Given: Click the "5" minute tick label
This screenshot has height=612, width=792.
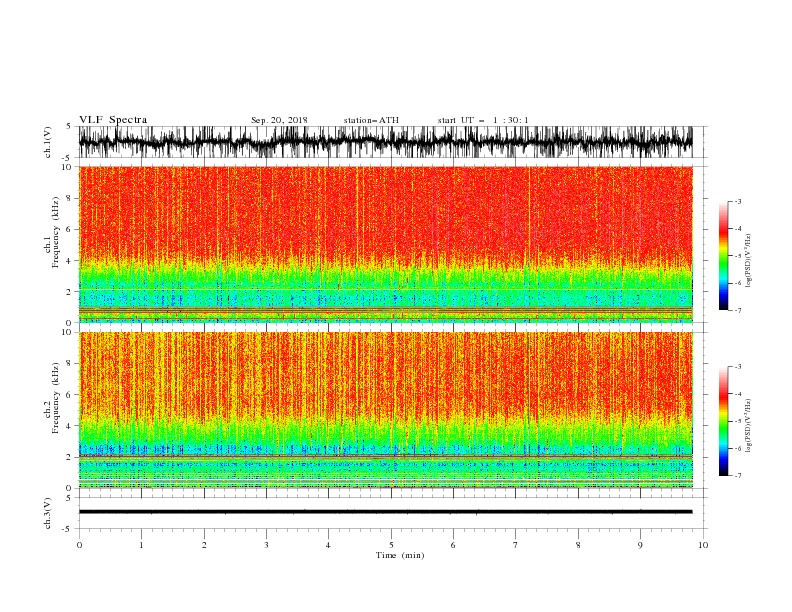Looking at the screenshot, I should (x=391, y=545).
